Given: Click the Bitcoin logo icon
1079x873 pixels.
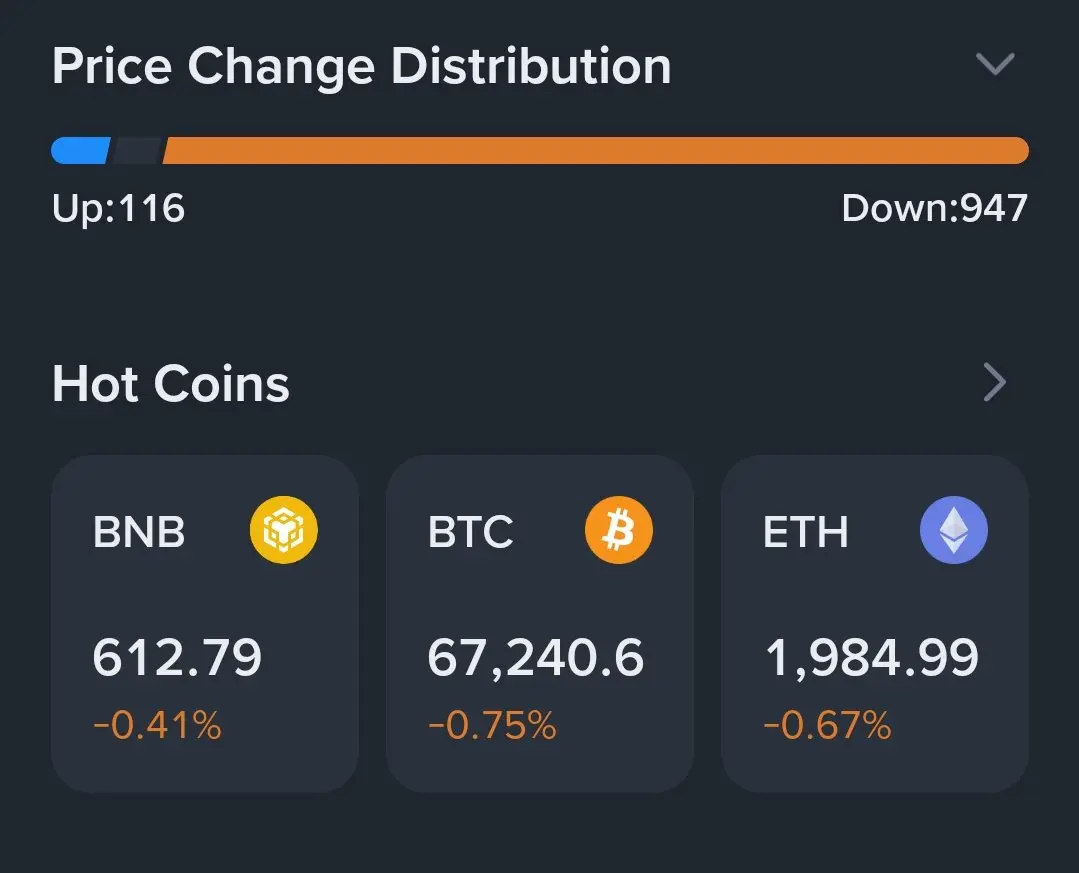Looking at the screenshot, I should pos(618,530).
